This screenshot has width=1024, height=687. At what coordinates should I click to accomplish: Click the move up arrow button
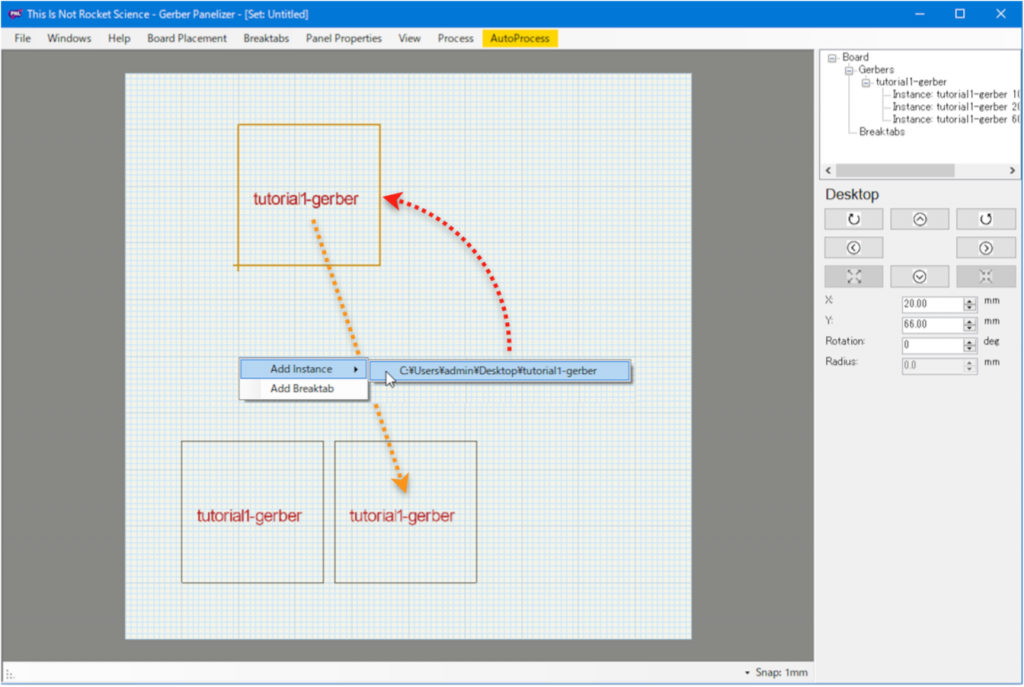[920, 219]
